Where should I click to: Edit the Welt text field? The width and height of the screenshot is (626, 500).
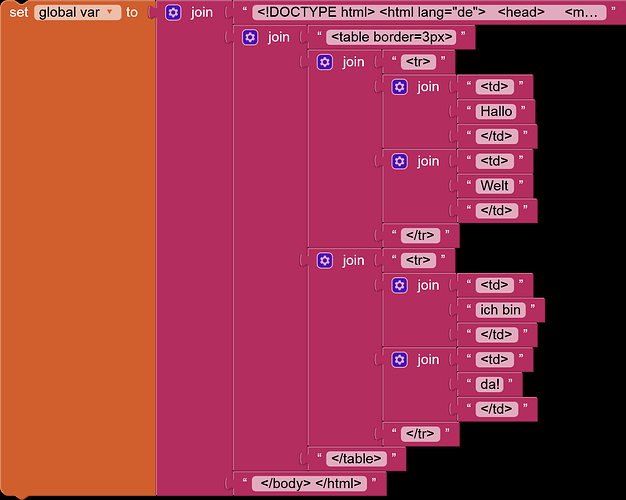(x=495, y=186)
